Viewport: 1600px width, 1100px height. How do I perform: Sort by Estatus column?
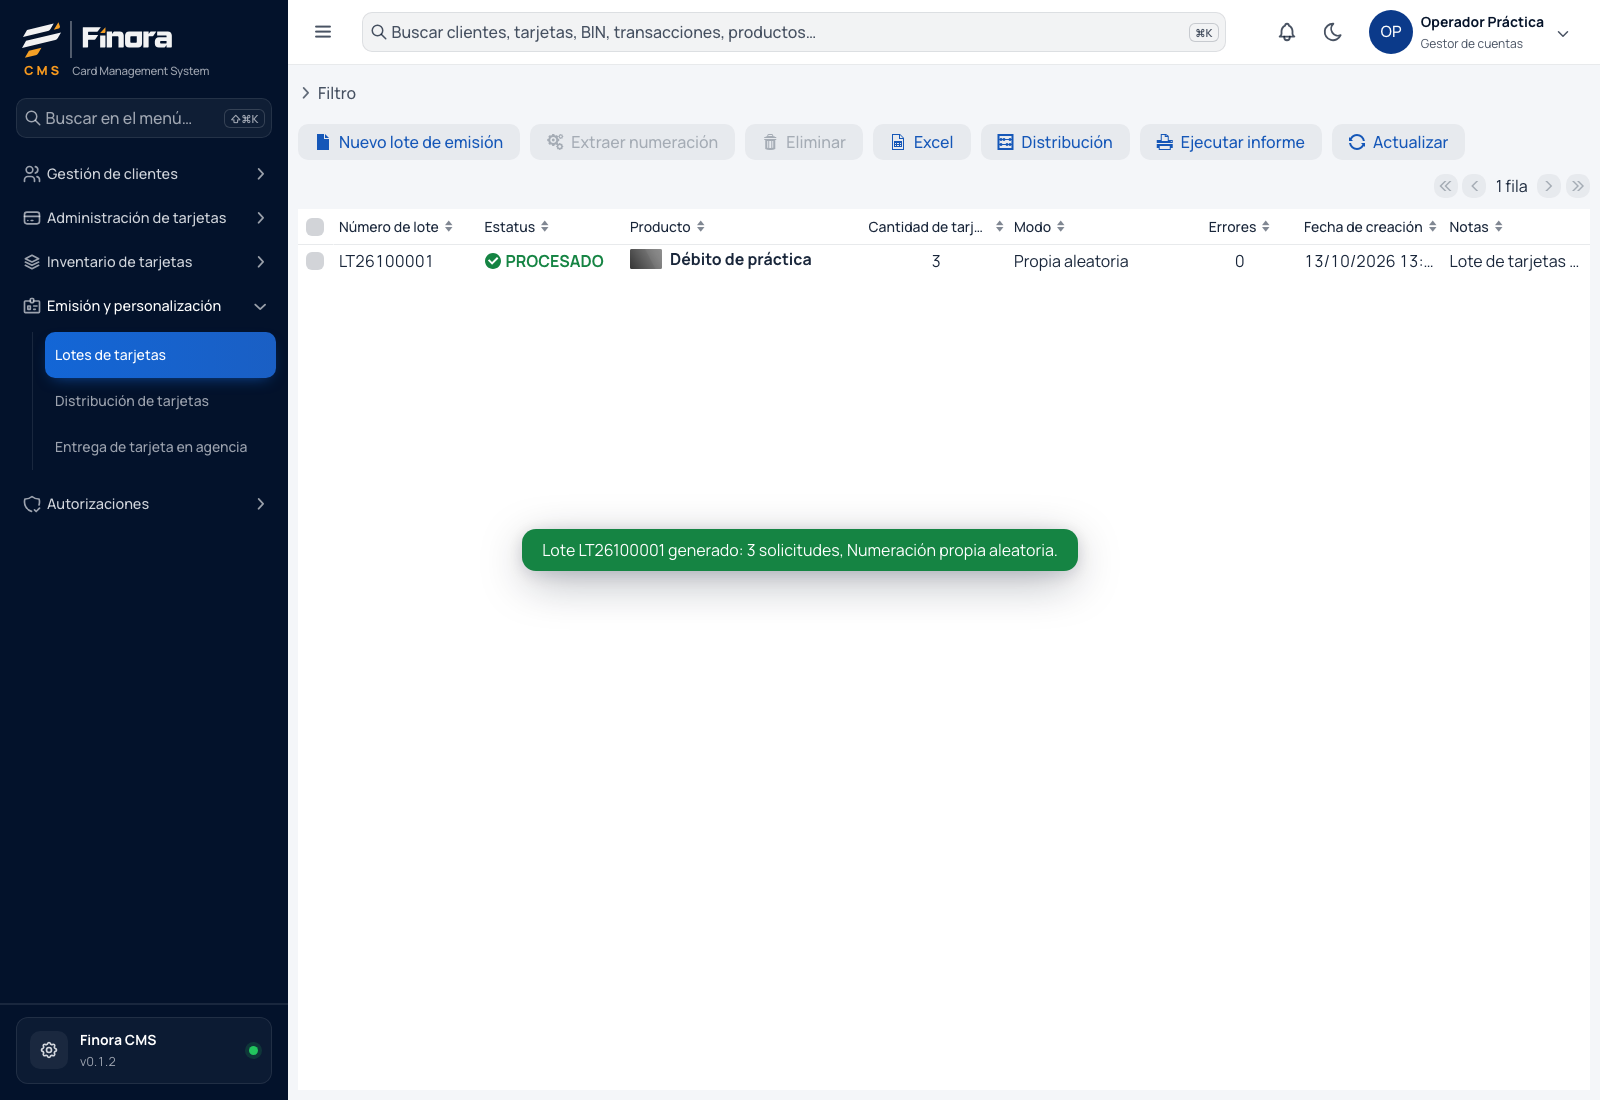(x=545, y=227)
